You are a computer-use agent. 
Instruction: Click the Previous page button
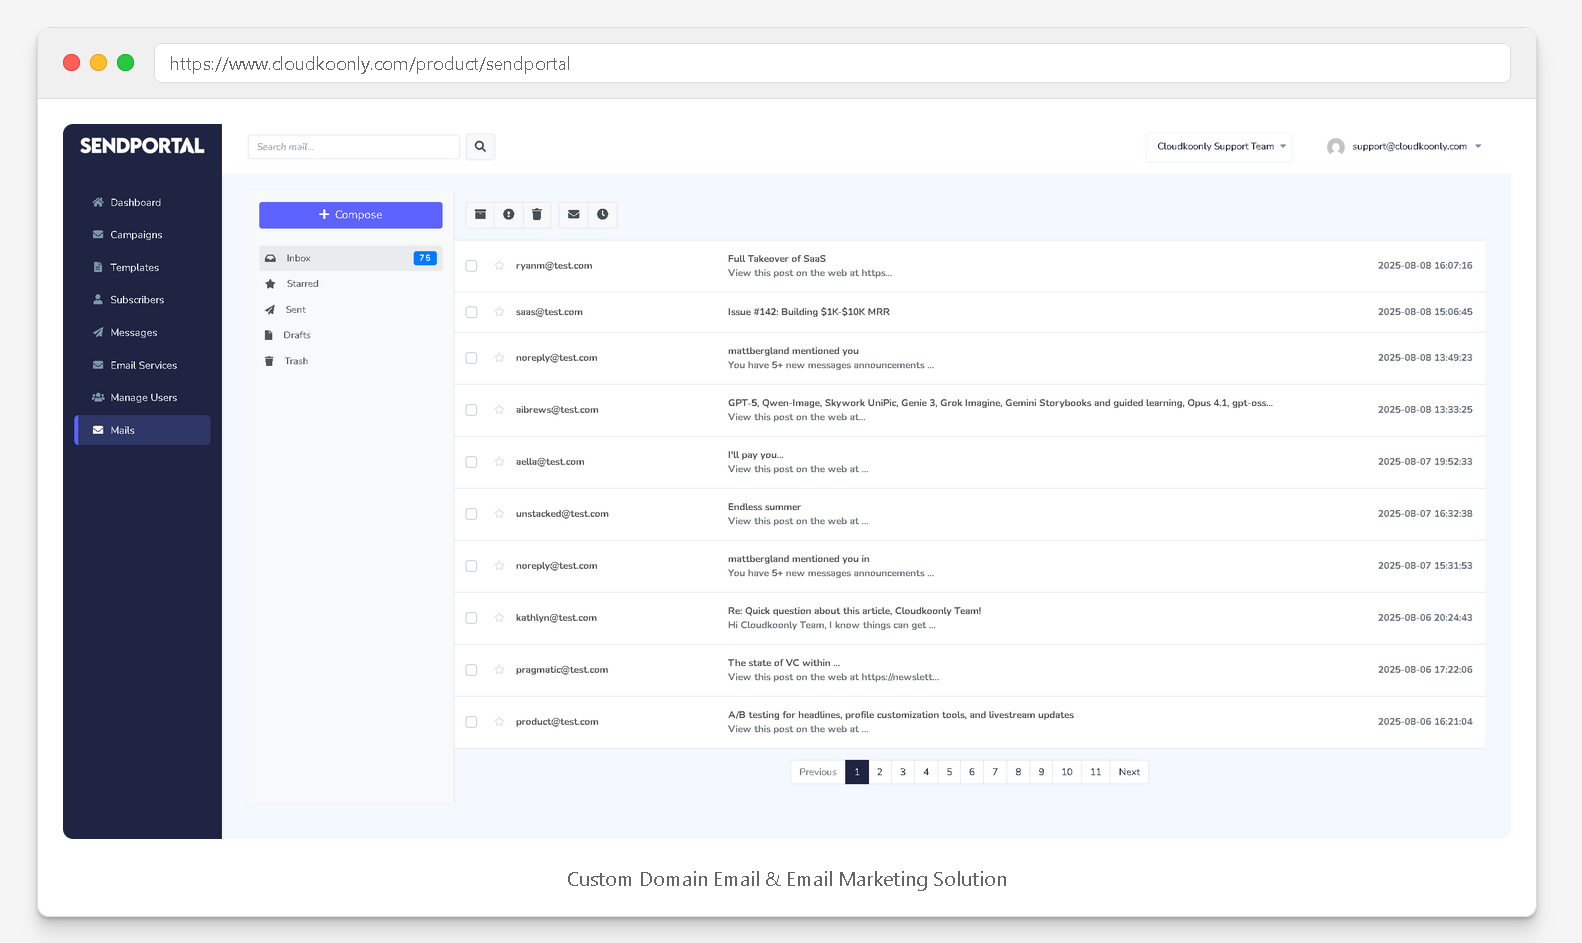tap(817, 772)
